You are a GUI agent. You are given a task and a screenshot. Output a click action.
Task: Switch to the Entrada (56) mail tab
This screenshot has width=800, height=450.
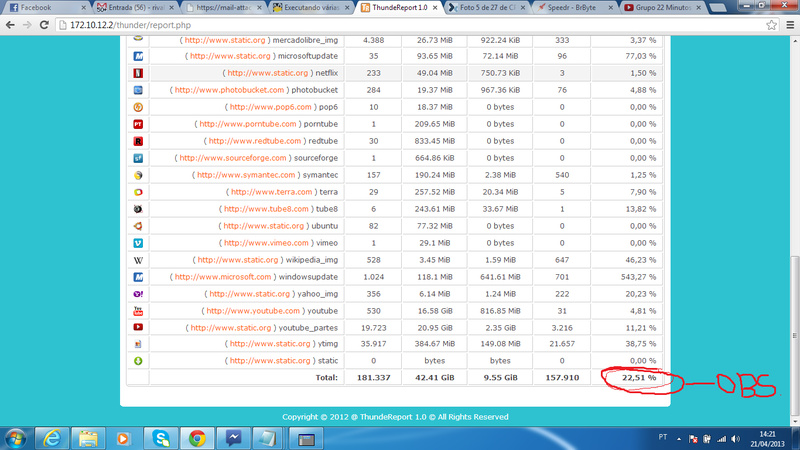pos(135,8)
